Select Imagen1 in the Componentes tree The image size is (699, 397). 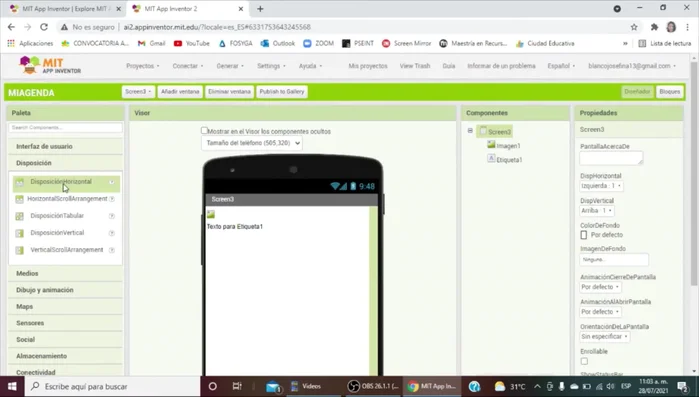508,146
